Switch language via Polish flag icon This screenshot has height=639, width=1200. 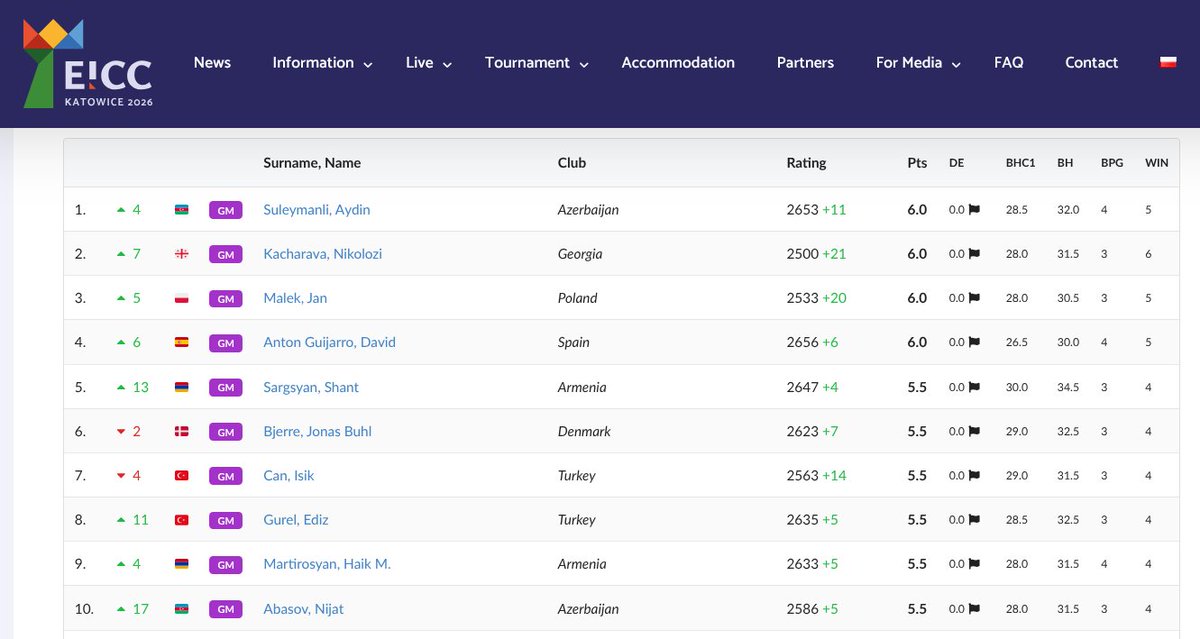1167,62
